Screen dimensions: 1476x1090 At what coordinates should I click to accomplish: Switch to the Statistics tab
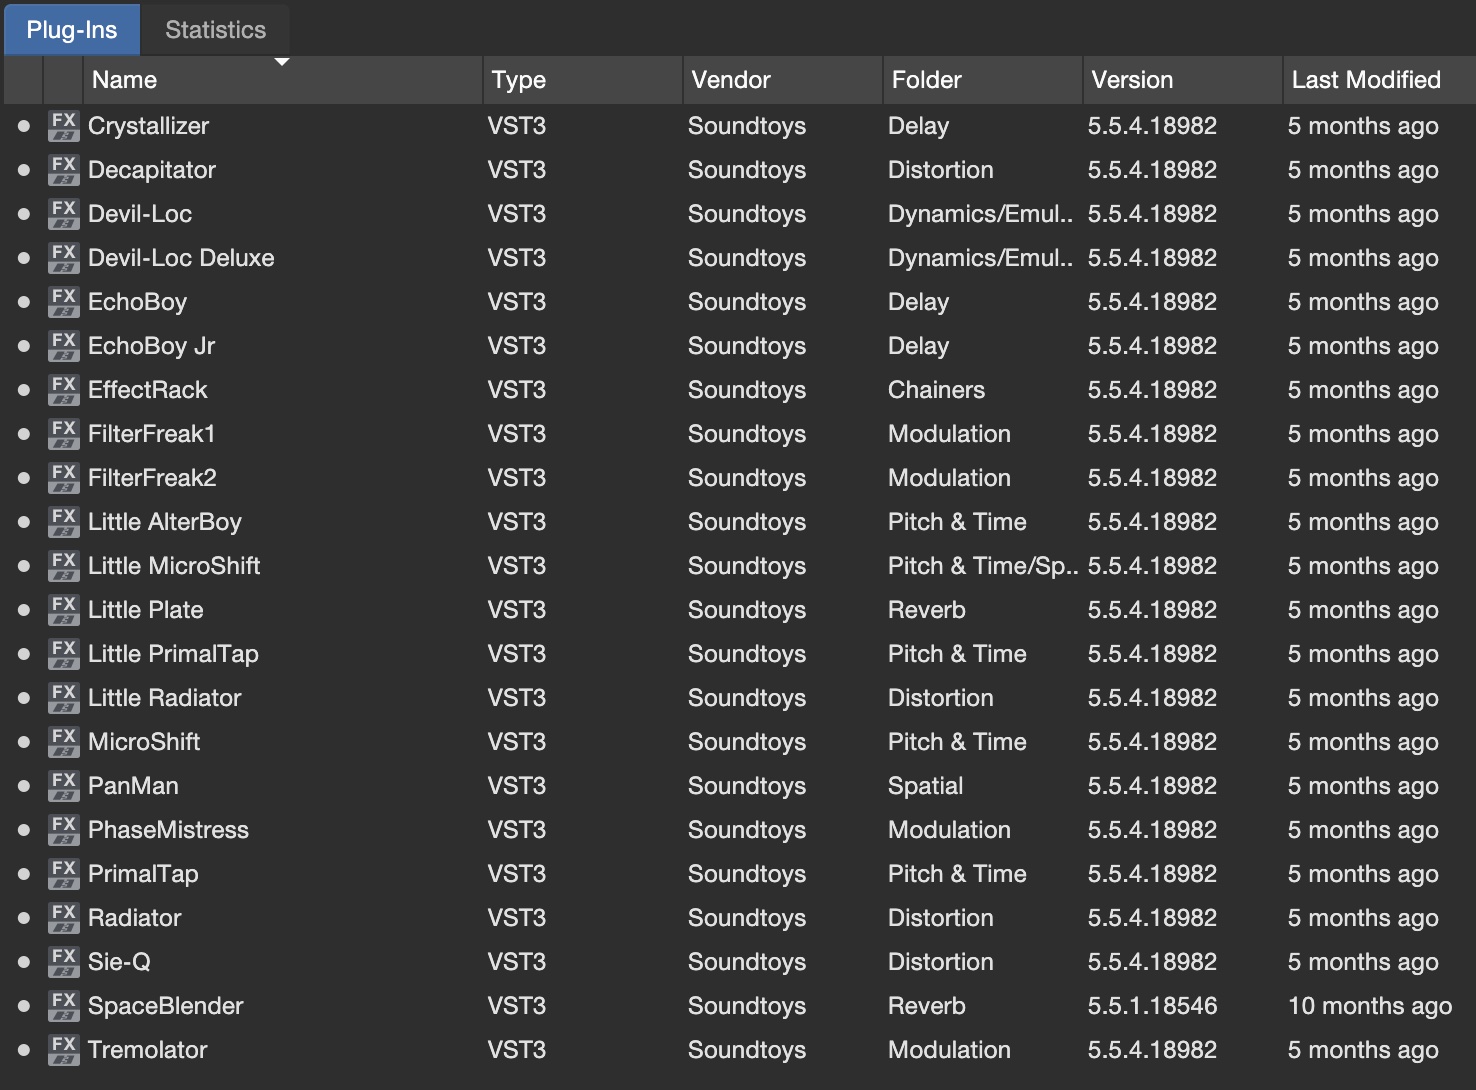(215, 29)
